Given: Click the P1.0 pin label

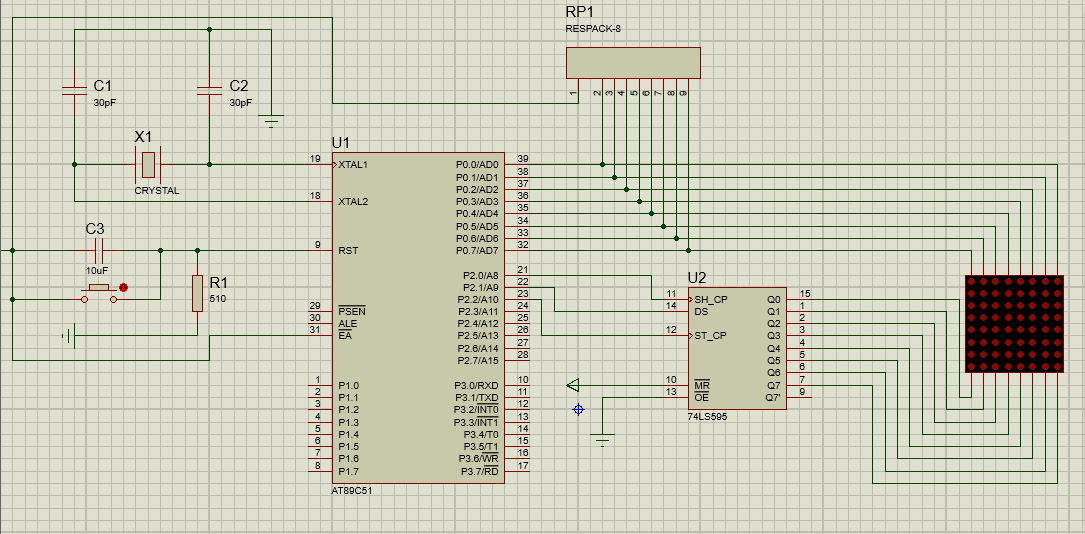Looking at the screenshot, I should [x=349, y=385].
